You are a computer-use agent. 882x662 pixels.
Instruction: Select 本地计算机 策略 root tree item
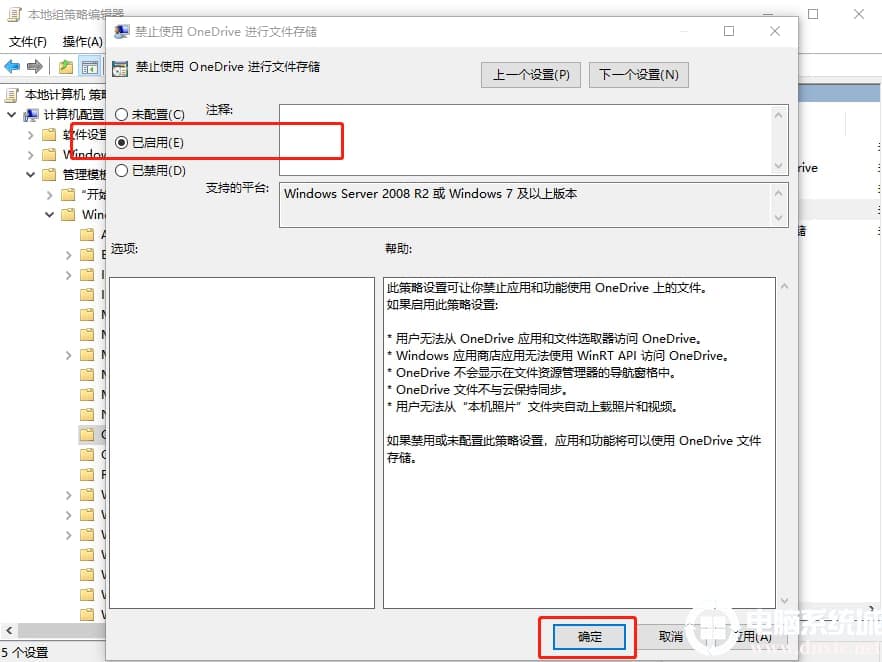point(65,94)
